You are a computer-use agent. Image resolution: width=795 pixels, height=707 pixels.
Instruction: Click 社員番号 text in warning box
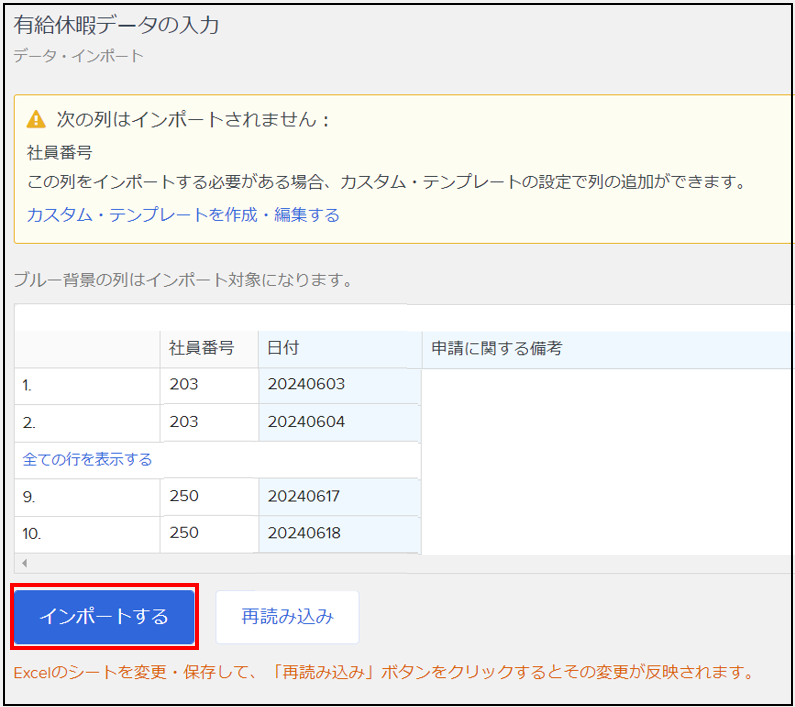coord(59,152)
